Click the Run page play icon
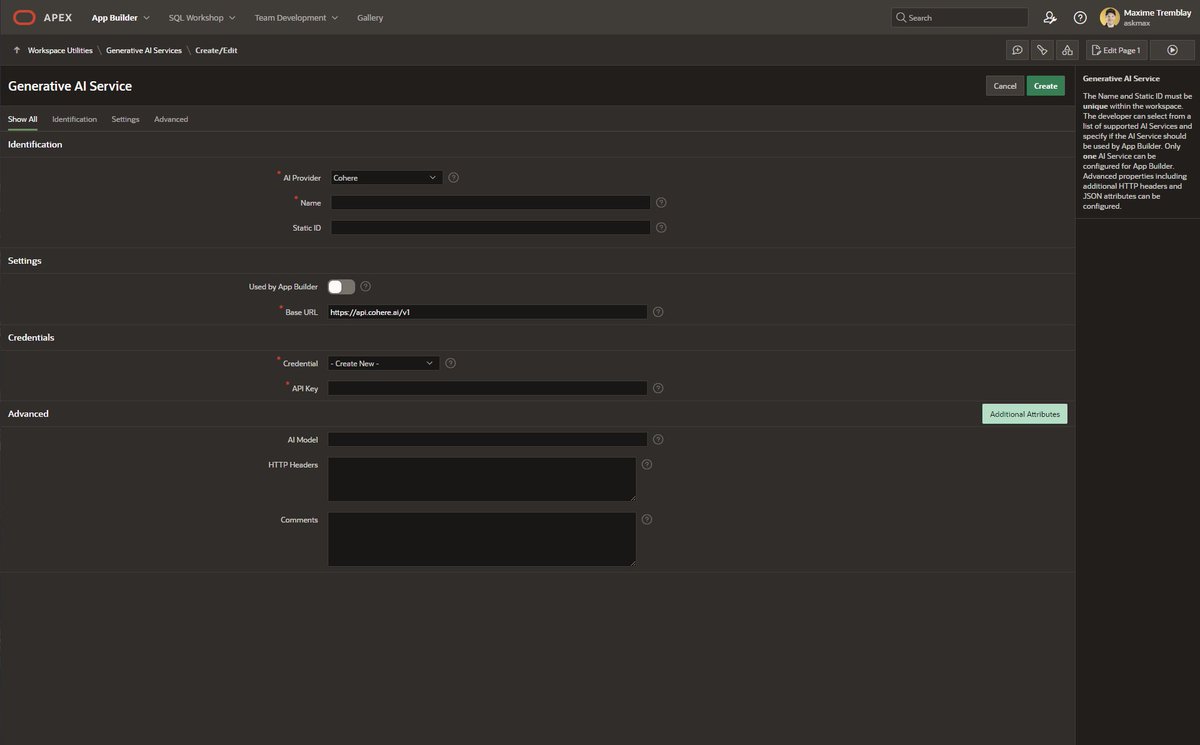 [1172, 50]
